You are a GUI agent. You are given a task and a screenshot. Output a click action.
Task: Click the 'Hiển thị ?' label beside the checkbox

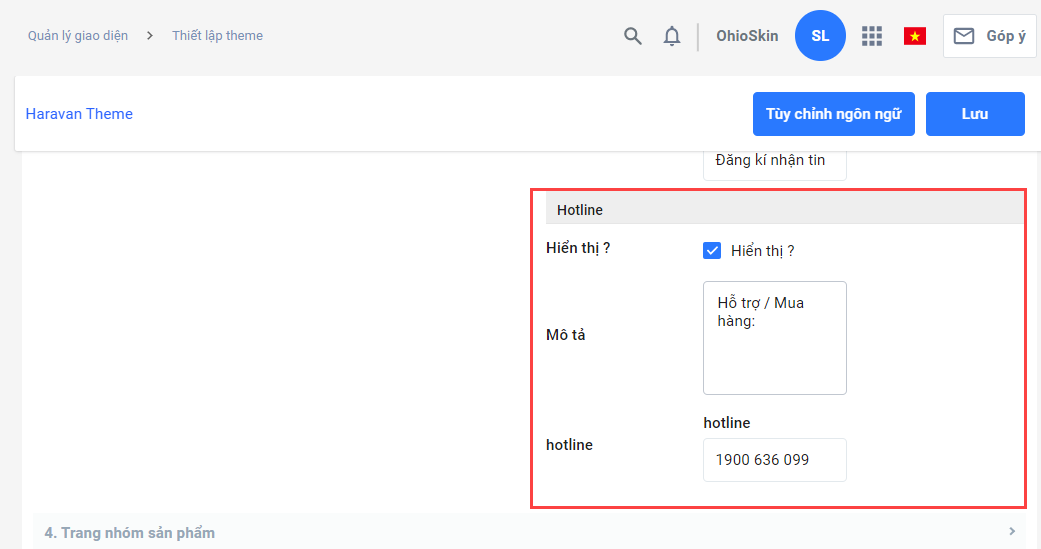pyautogui.click(x=763, y=251)
